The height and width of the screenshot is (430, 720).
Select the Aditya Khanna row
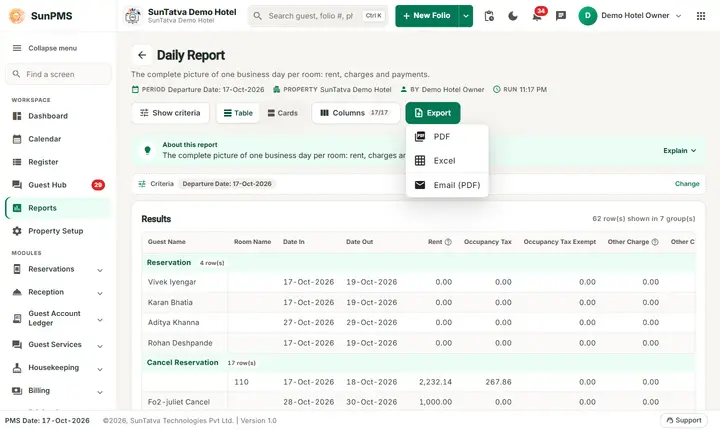(x=419, y=322)
